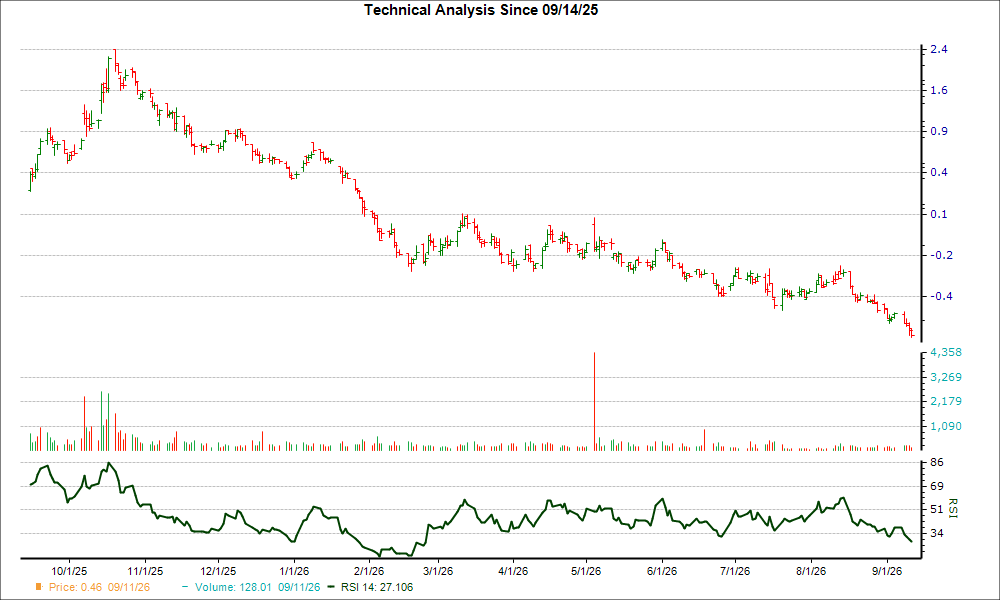Click the '0.1' price axis label
This screenshot has height=600, width=1000.
[939, 214]
